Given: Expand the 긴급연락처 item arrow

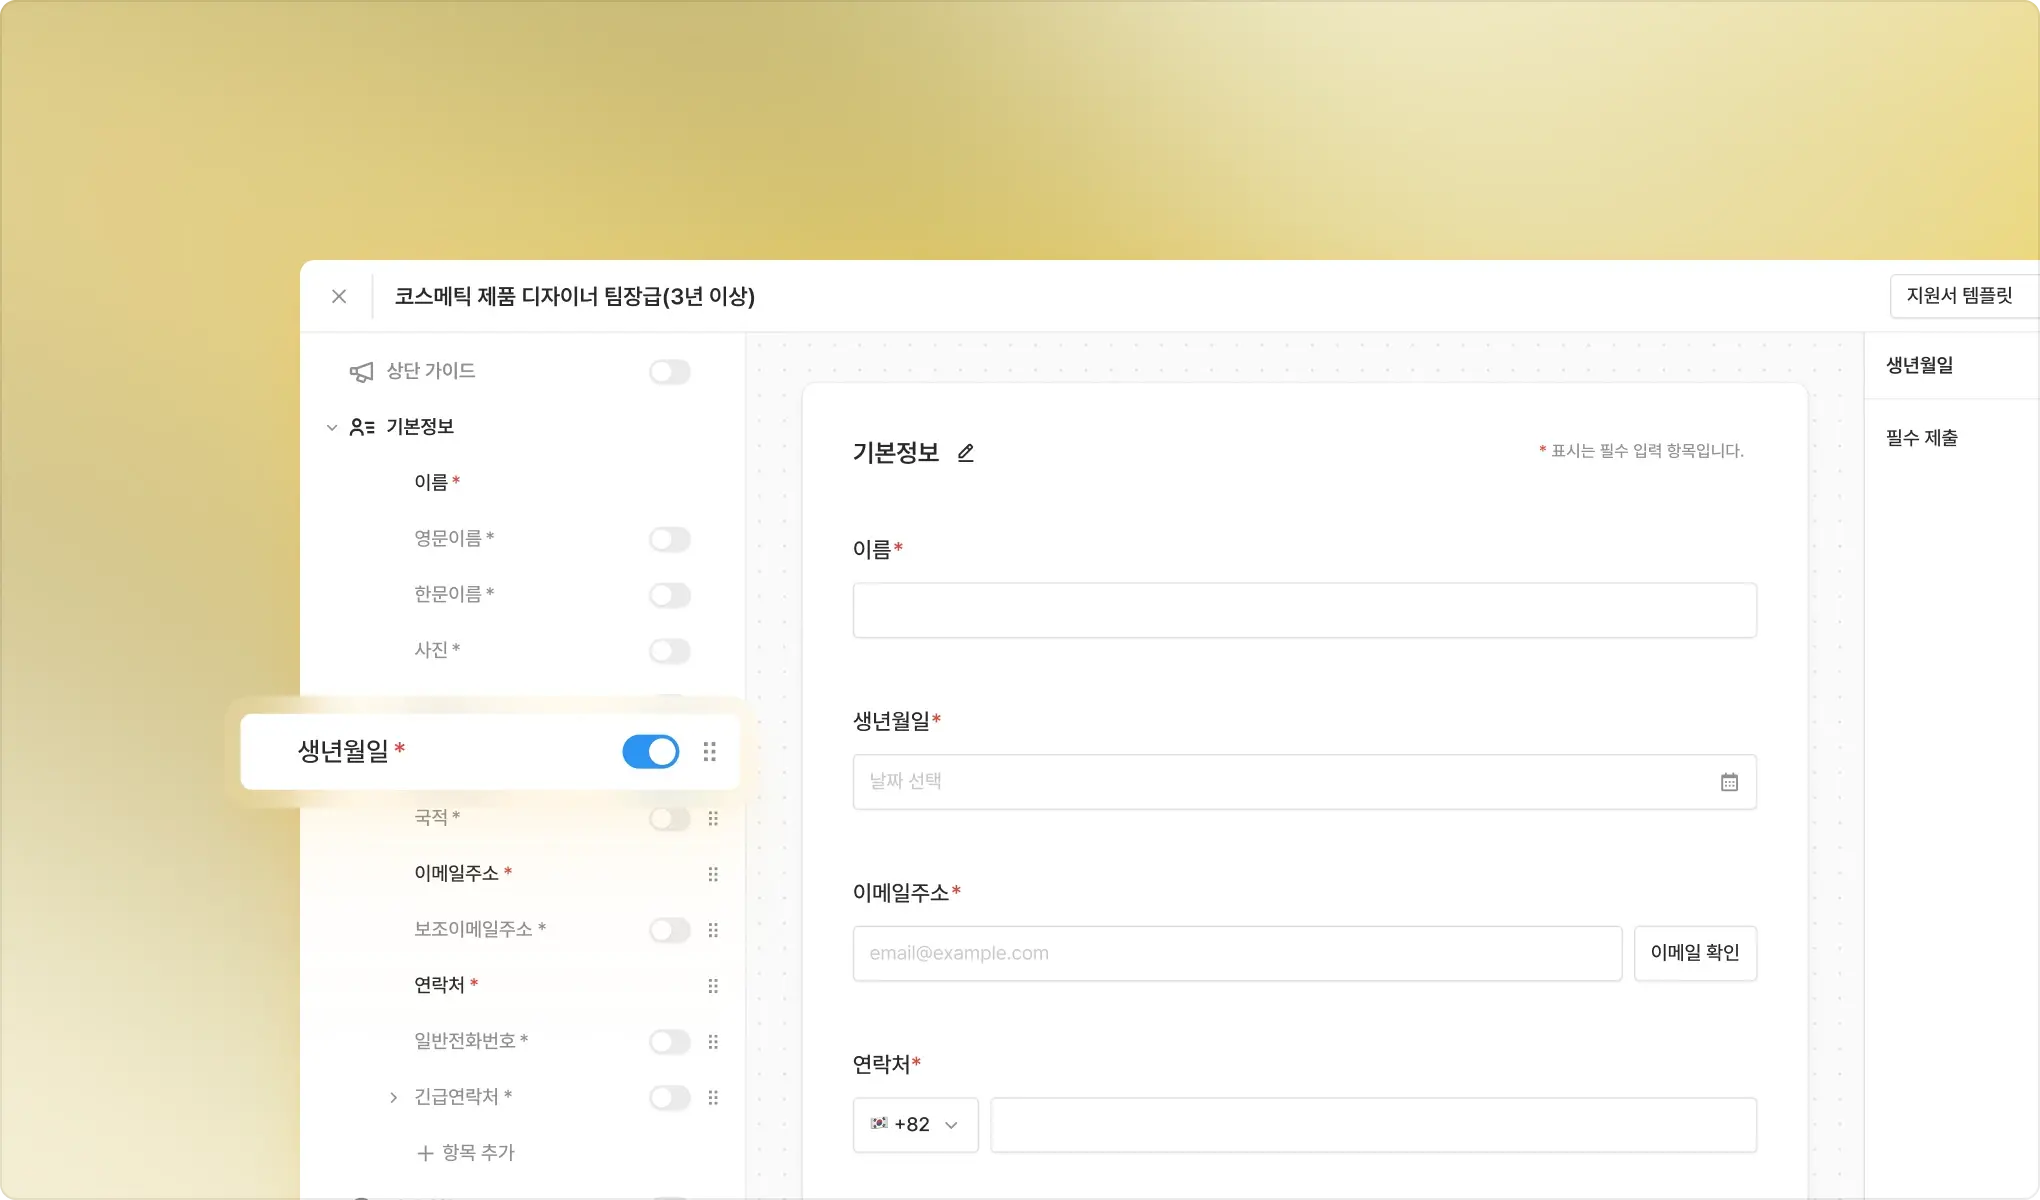Looking at the screenshot, I should coord(393,1098).
